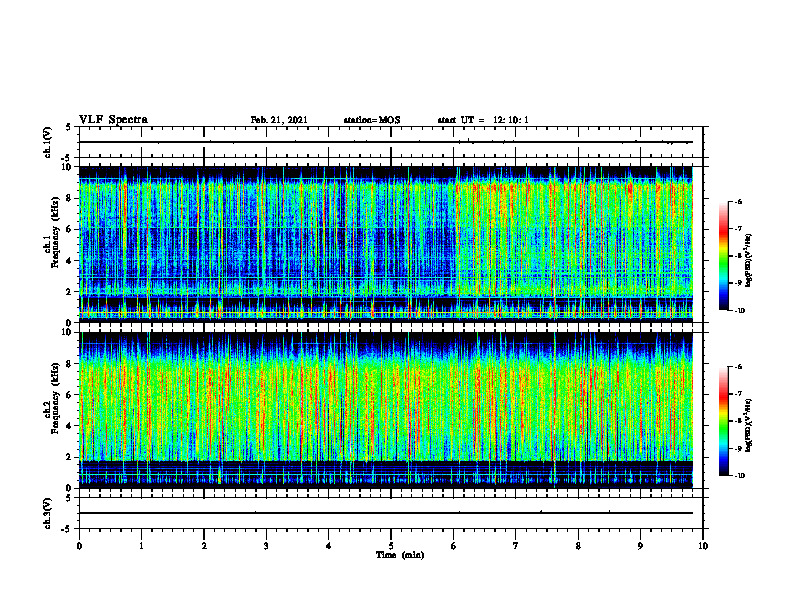Click the ch.2 spectrogram color bar

724,421
